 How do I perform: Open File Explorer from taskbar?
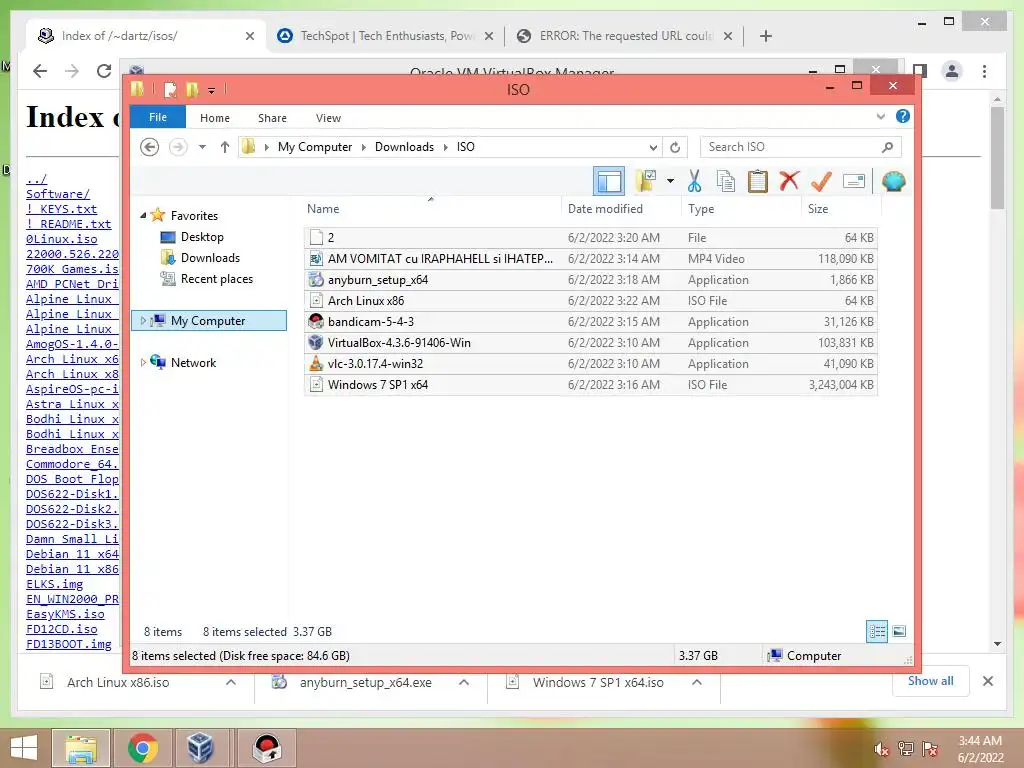click(x=81, y=748)
